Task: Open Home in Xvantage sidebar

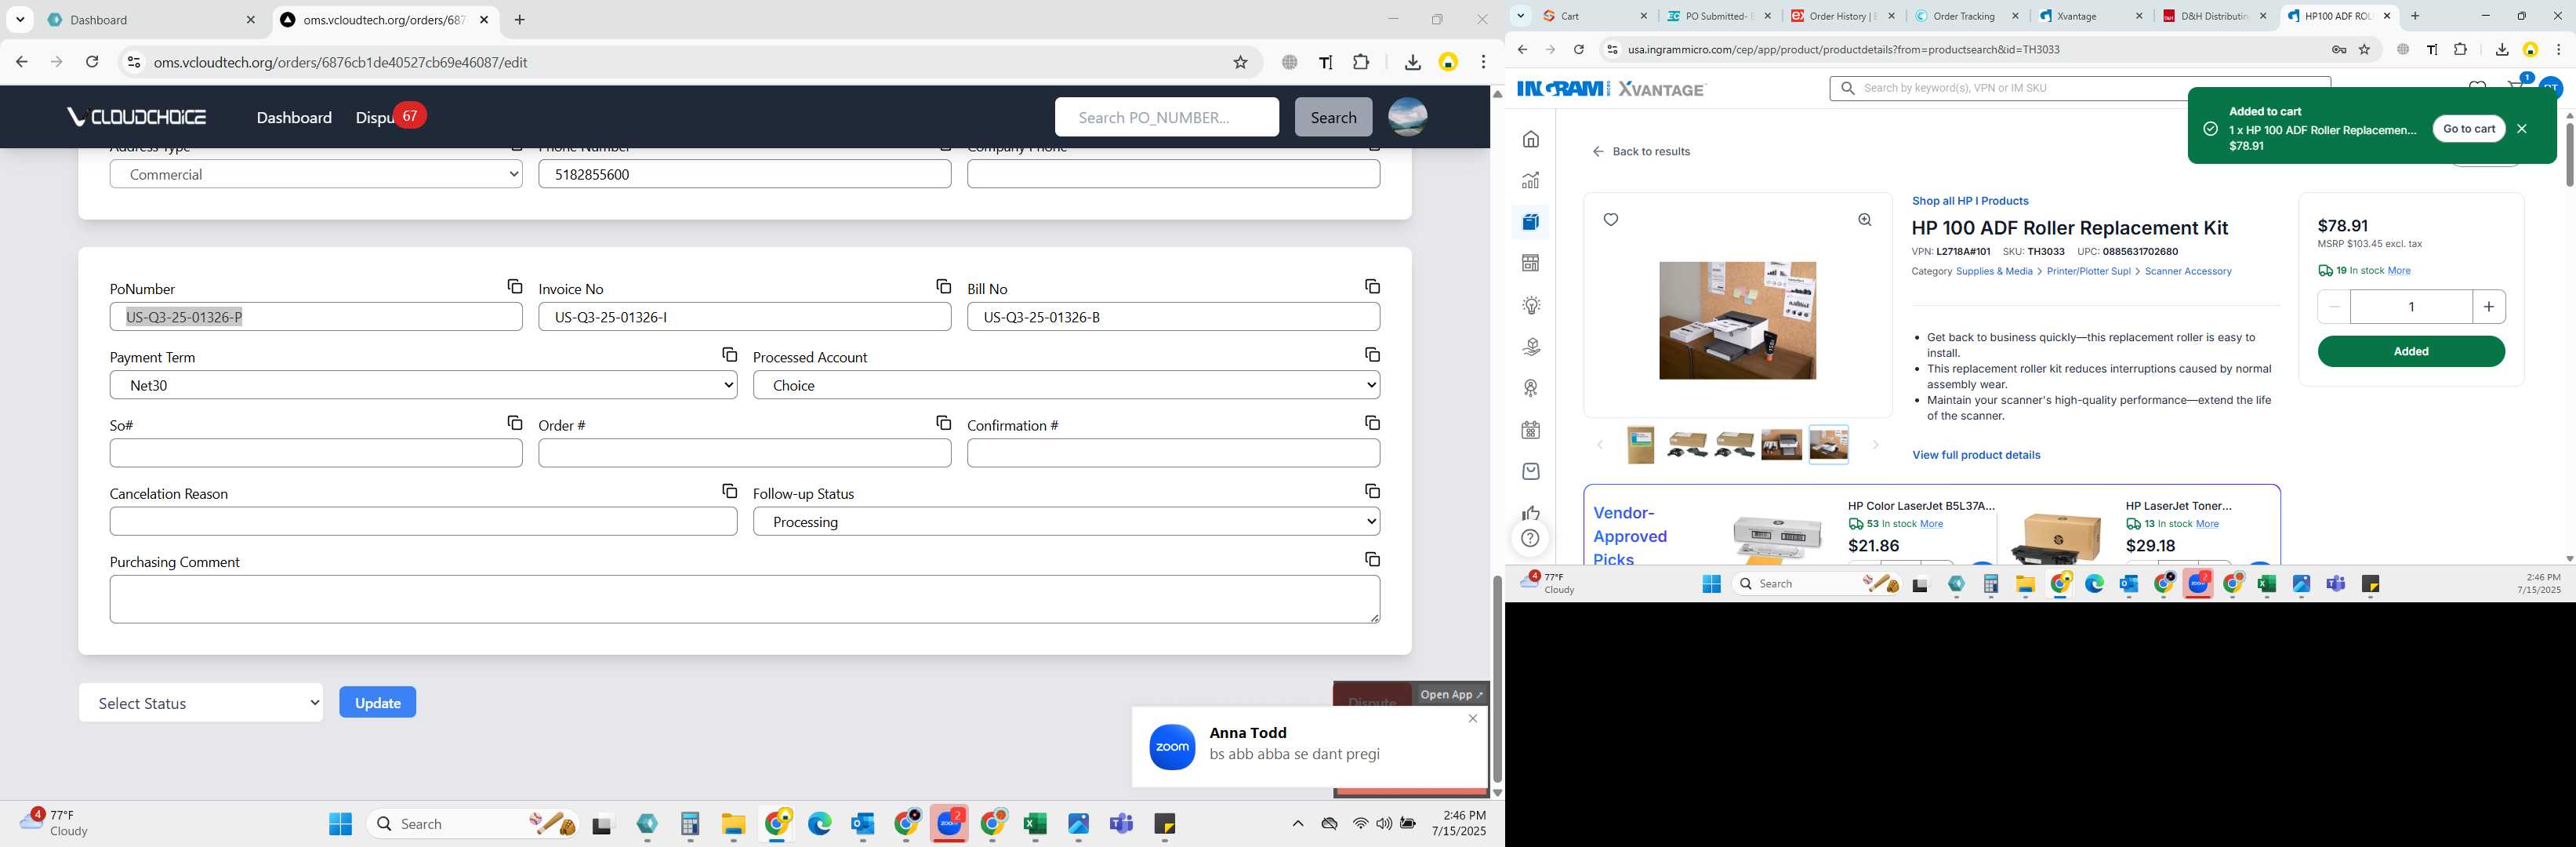Action: coord(1531,139)
